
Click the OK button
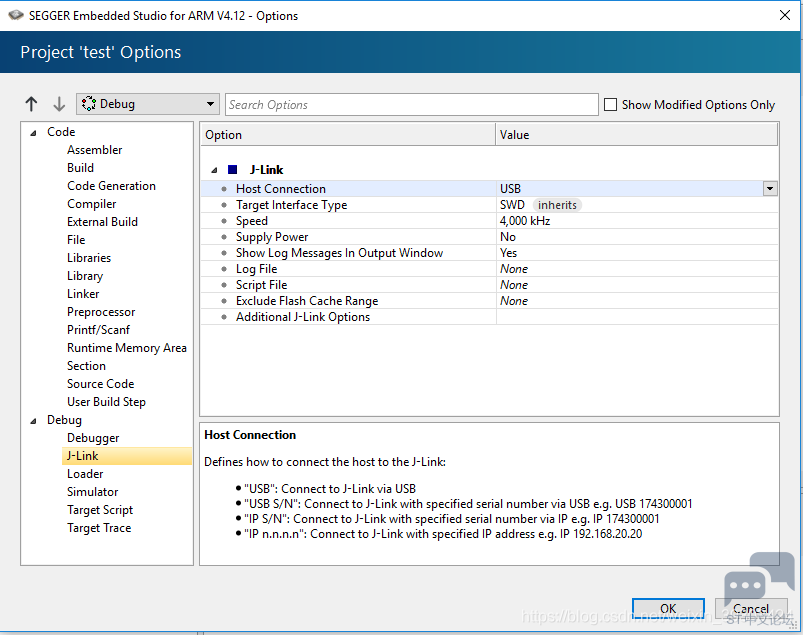tap(668, 608)
